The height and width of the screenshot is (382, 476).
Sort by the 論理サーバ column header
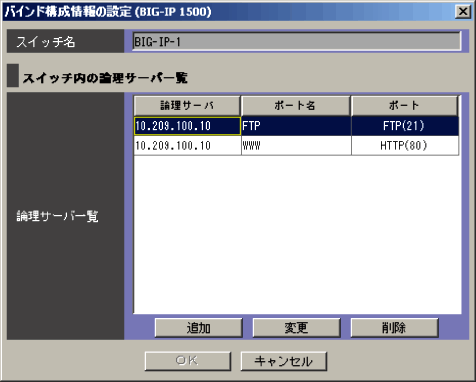[x=187, y=106]
